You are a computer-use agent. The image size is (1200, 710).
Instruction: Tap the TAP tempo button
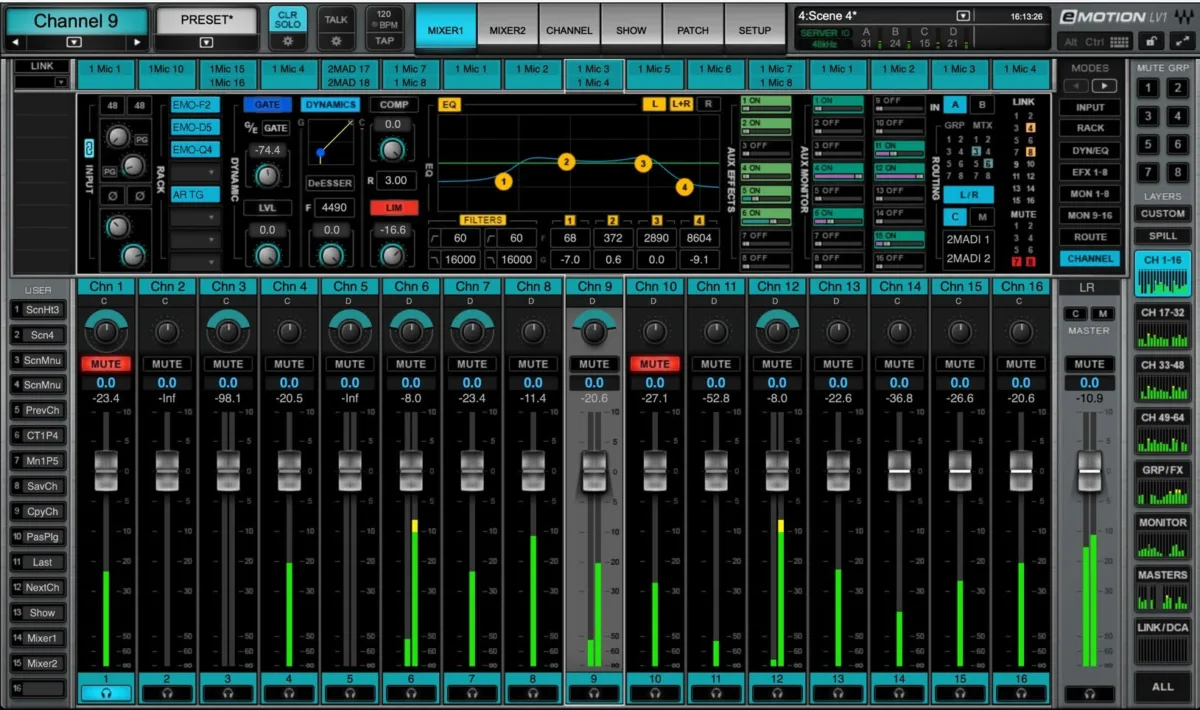click(x=384, y=41)
